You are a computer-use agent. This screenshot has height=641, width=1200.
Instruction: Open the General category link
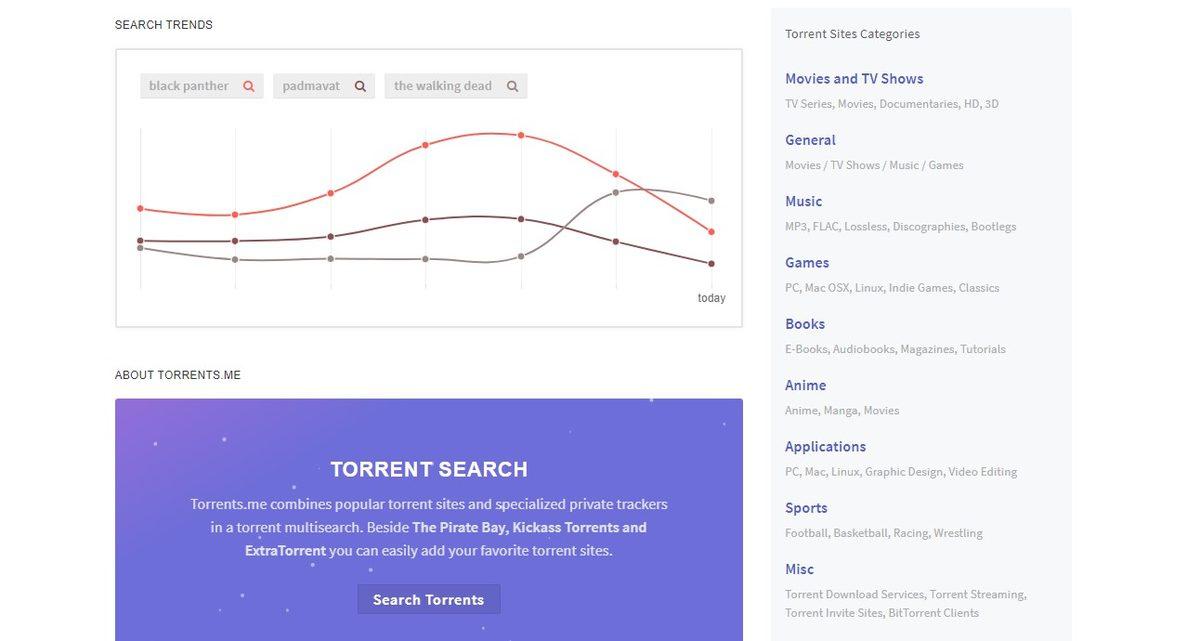(810, 140)
